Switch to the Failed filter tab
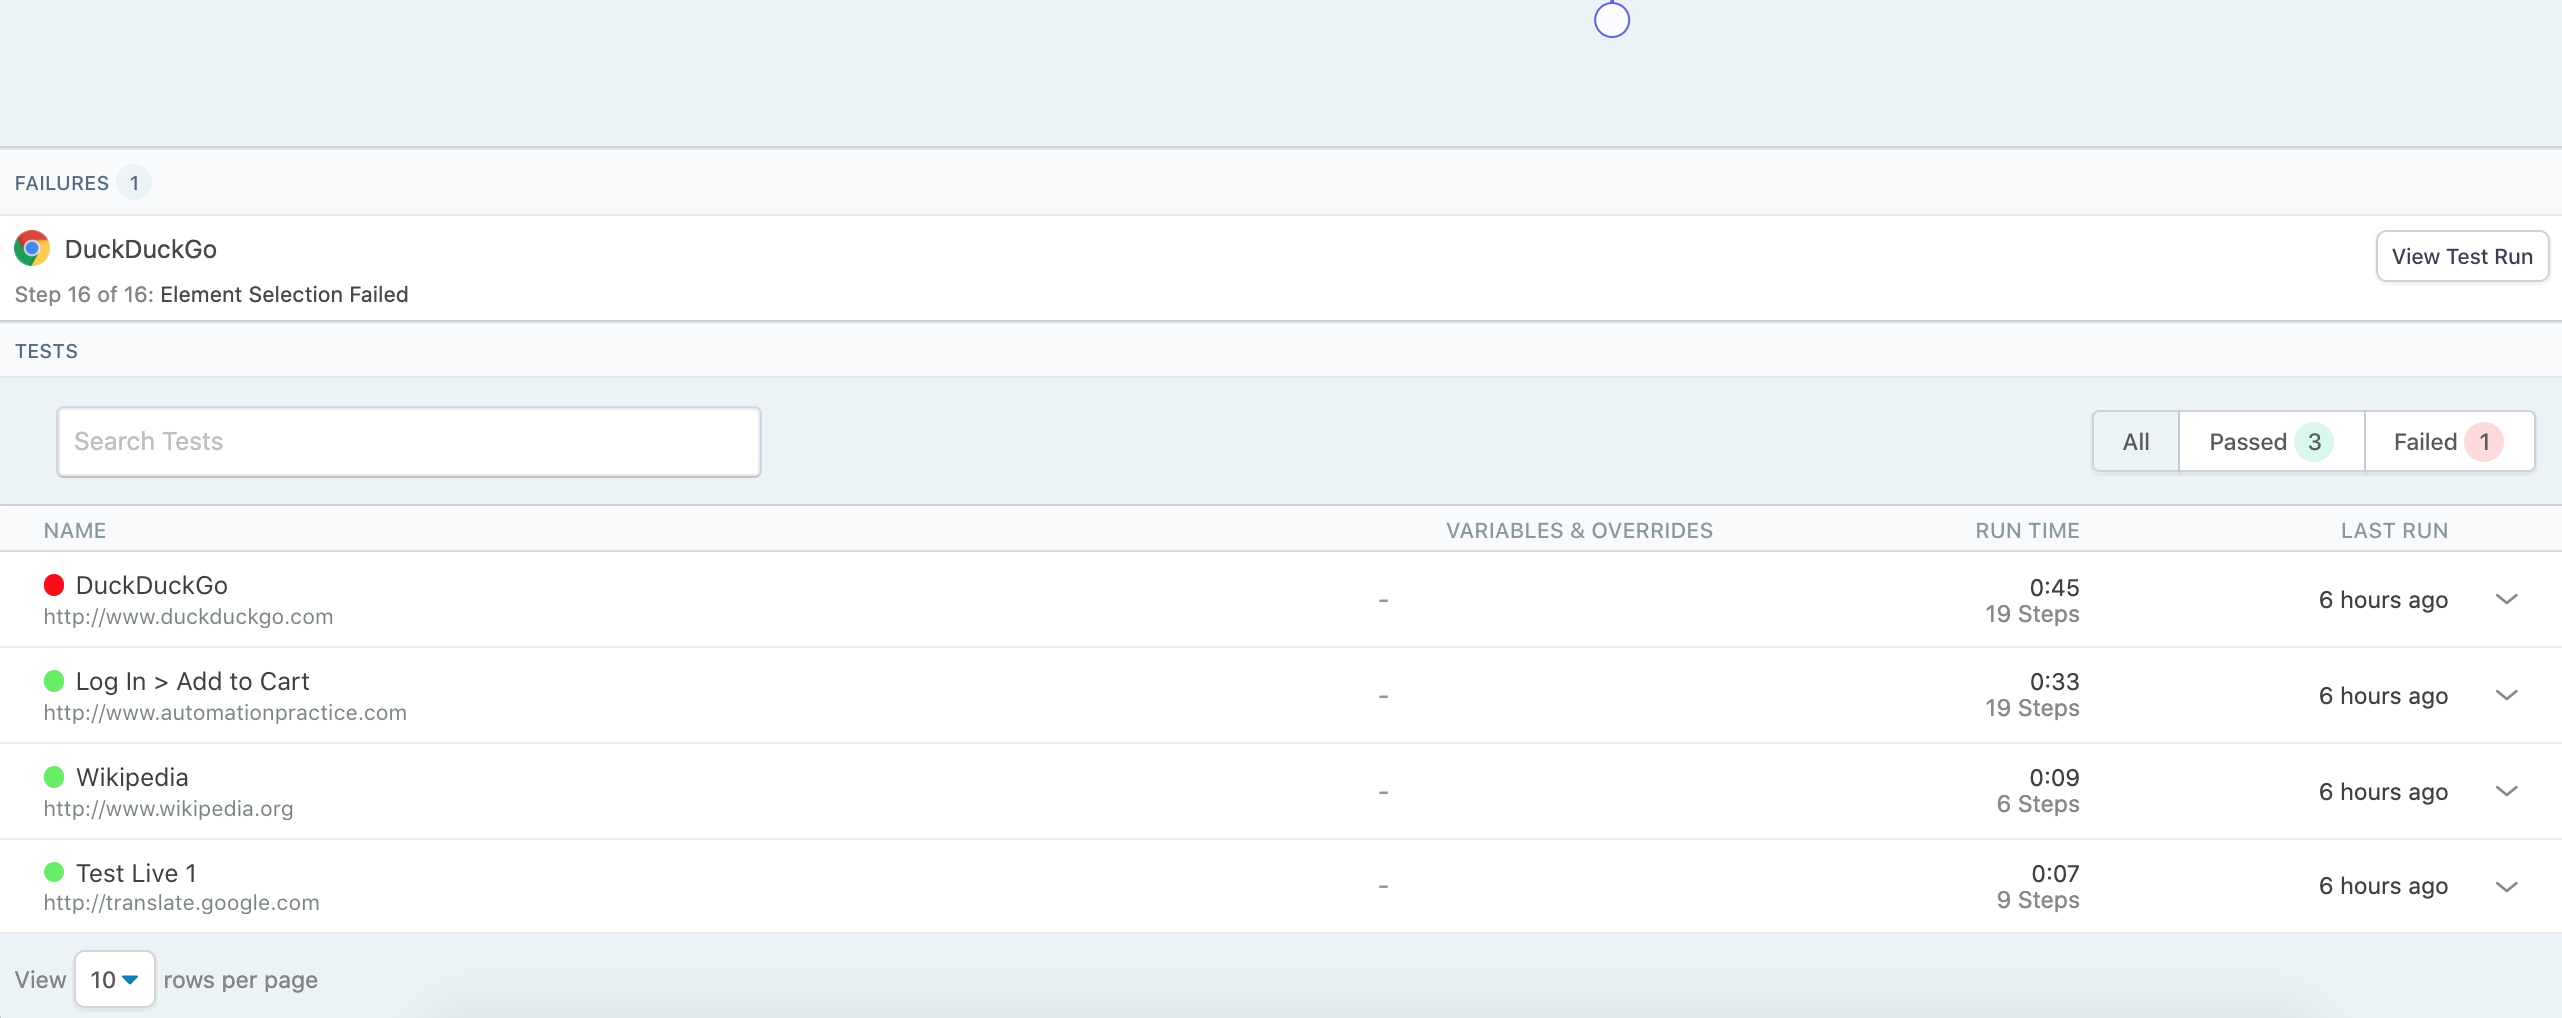Screen dimensions: 2562x1018 (2448, 441)
